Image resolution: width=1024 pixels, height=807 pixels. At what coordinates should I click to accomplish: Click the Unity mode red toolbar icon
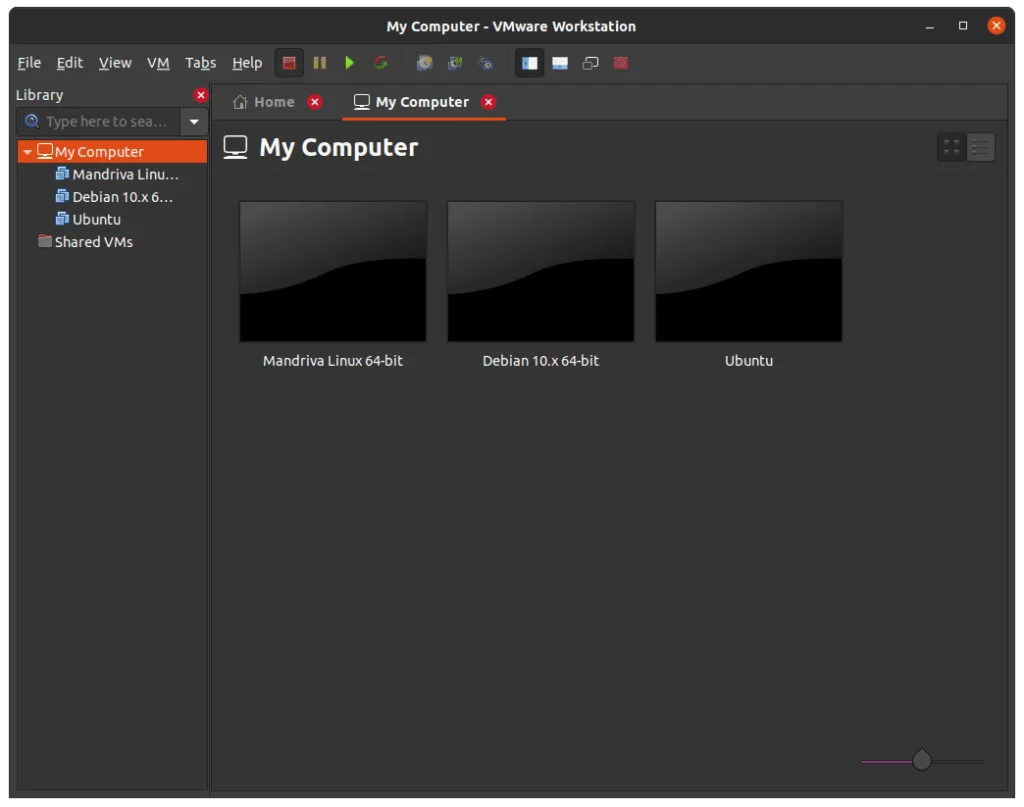pos(621,63)
